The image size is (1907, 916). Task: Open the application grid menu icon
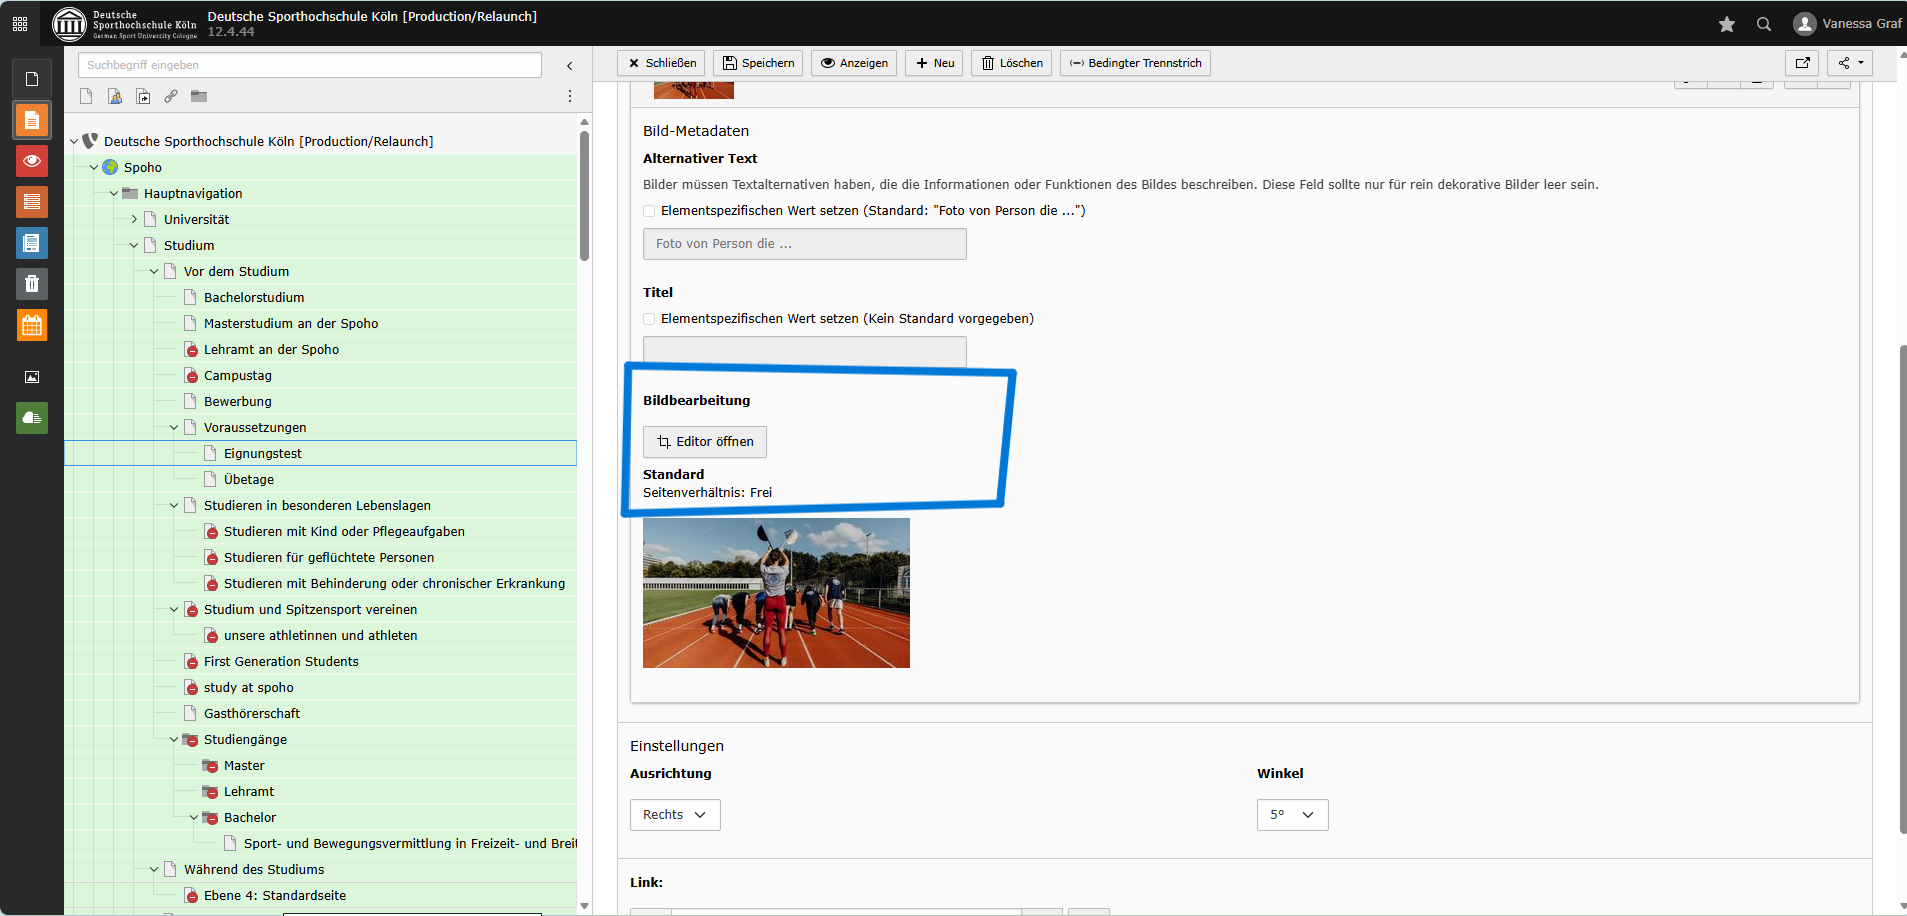(x=20, y=24)
